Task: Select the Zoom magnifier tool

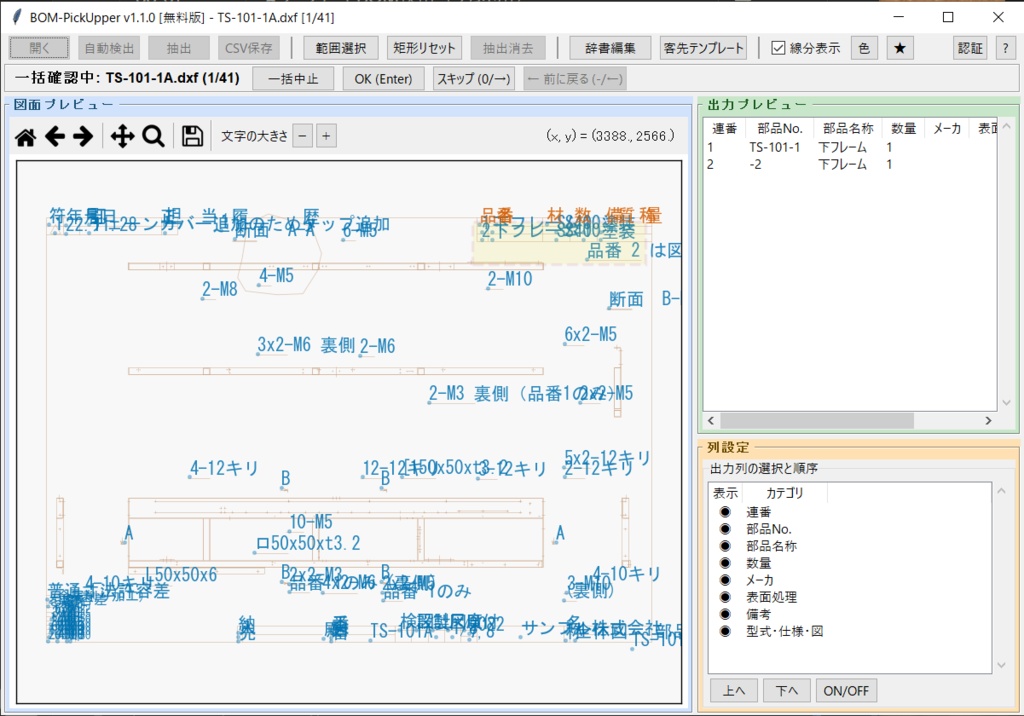Action: [153, 137]
